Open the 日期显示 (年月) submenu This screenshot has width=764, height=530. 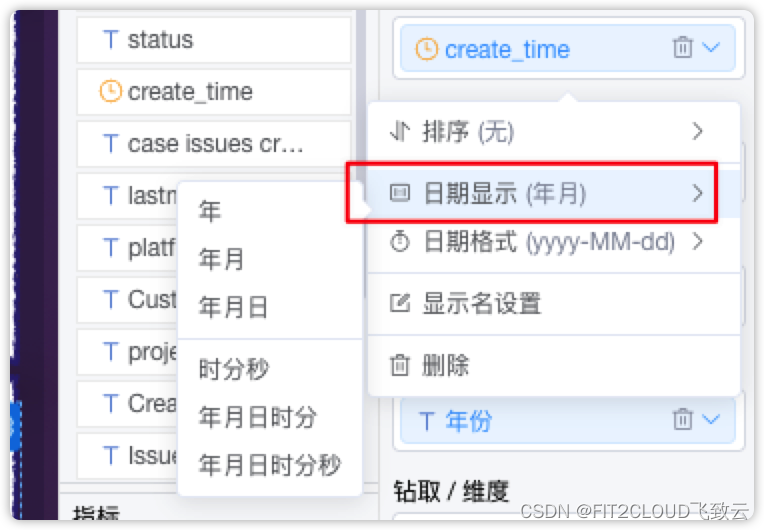point(554,193)
